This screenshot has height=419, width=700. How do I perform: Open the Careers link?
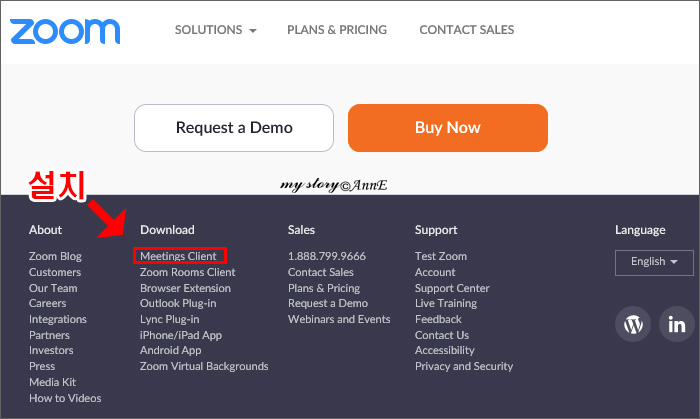[47, 303]
